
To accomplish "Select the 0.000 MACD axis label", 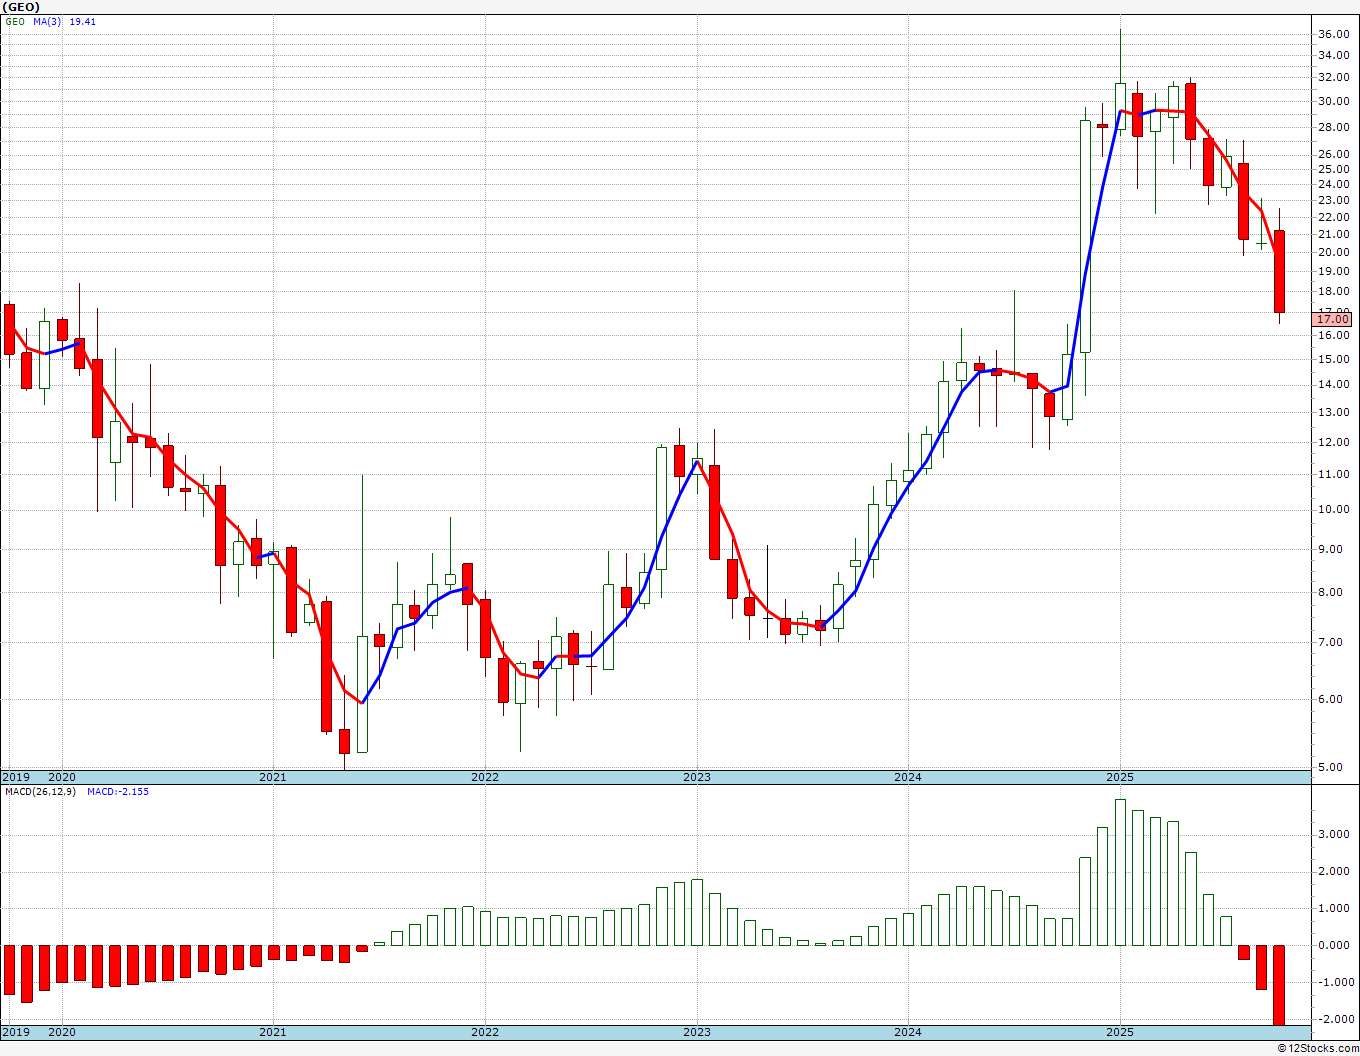I will [x=1336, y=945].
